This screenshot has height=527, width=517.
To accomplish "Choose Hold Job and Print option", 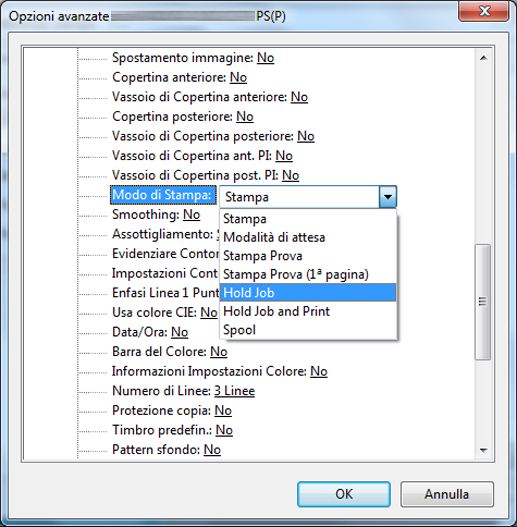I will [308, 311].
